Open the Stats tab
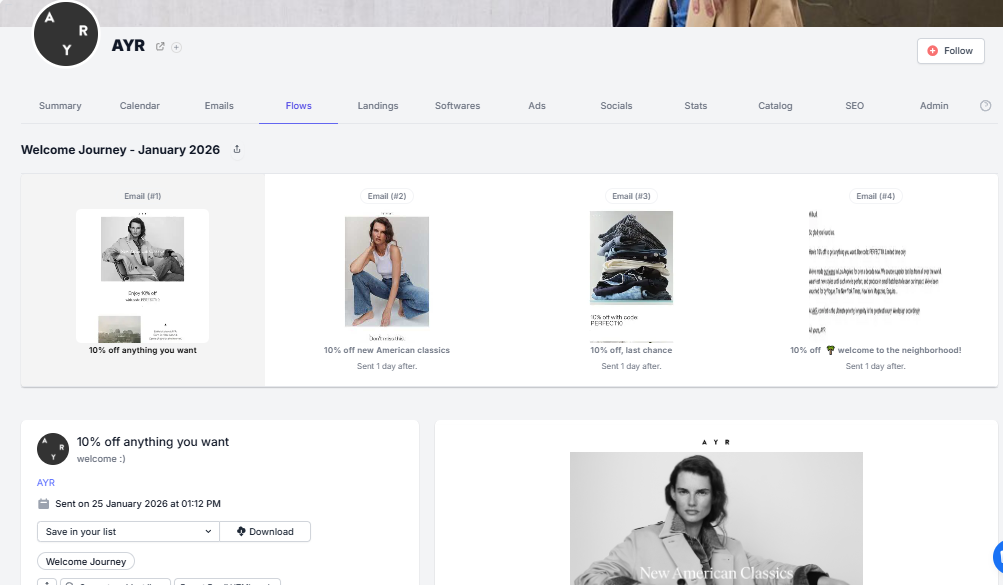This screenshot has width=1003, height=585. [x=695, y=106]
